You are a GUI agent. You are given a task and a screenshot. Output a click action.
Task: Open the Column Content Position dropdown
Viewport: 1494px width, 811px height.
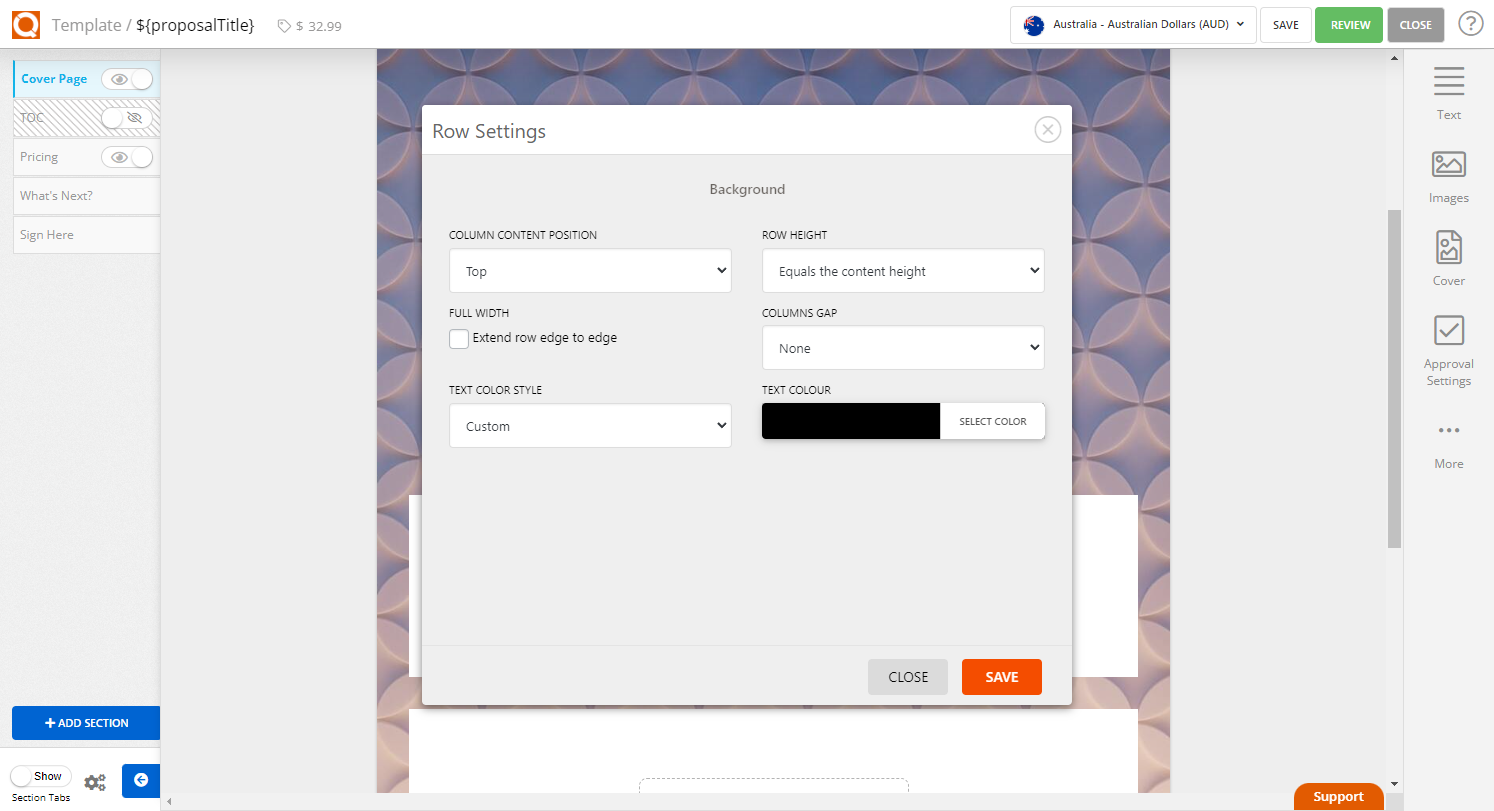click(x=590, y=271)
